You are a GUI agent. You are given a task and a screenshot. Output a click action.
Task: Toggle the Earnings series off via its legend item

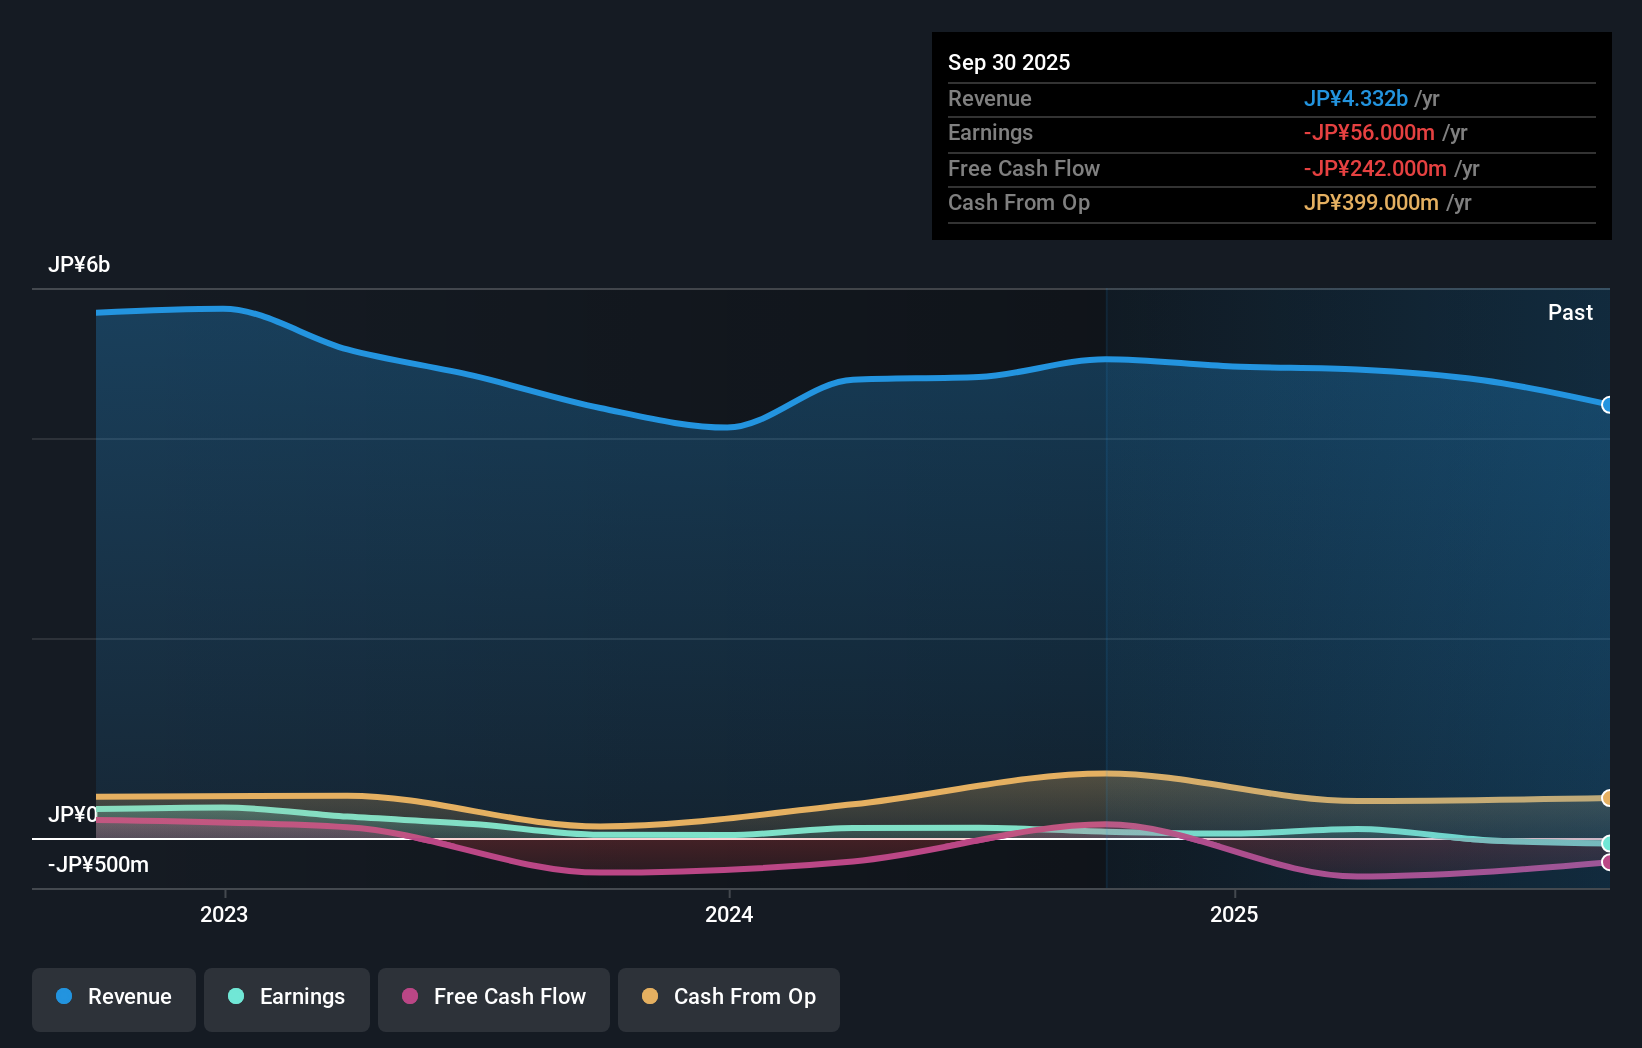pos(286,999)
